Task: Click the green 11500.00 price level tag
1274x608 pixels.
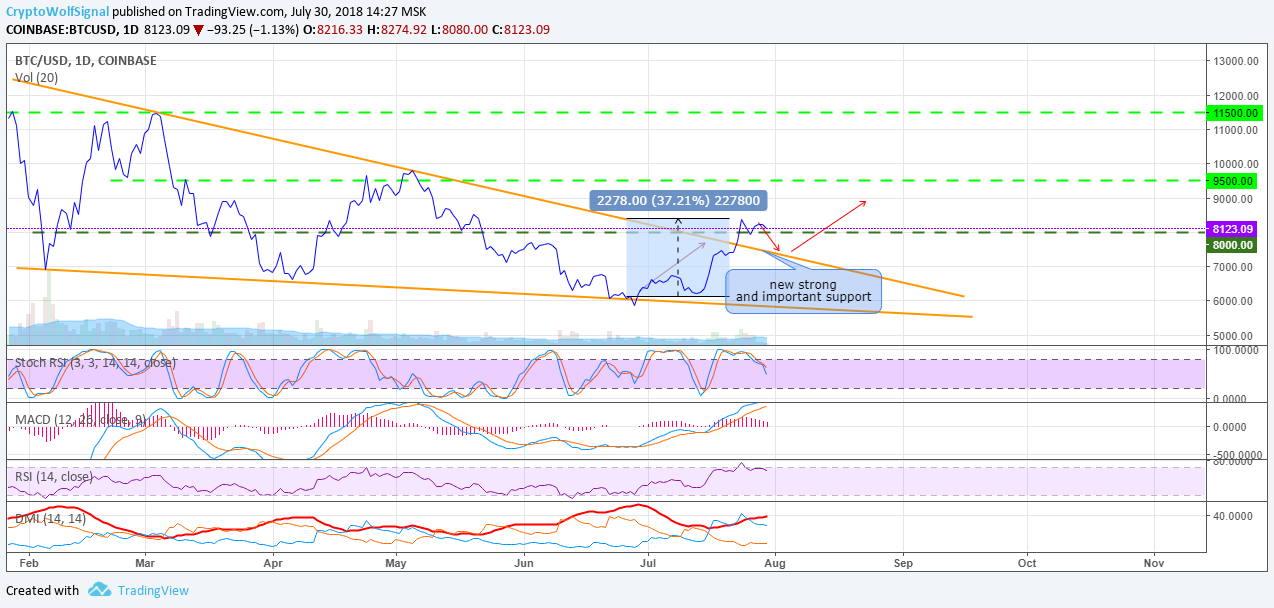Action: (1234, 113)
